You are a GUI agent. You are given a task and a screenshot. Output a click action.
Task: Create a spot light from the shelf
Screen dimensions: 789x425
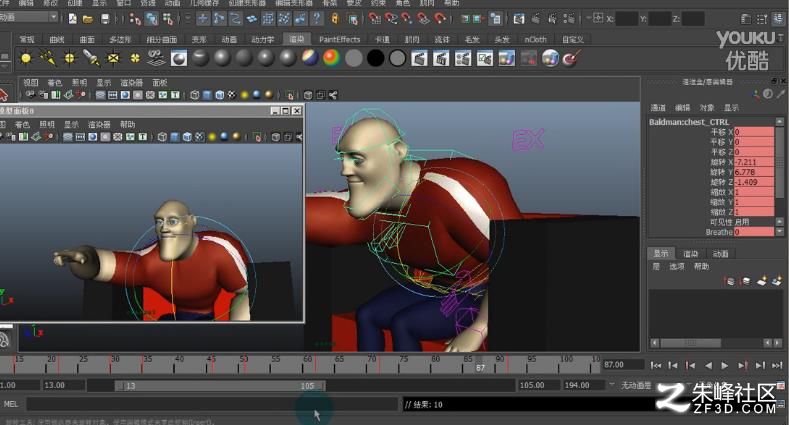(x=91, y=59)
